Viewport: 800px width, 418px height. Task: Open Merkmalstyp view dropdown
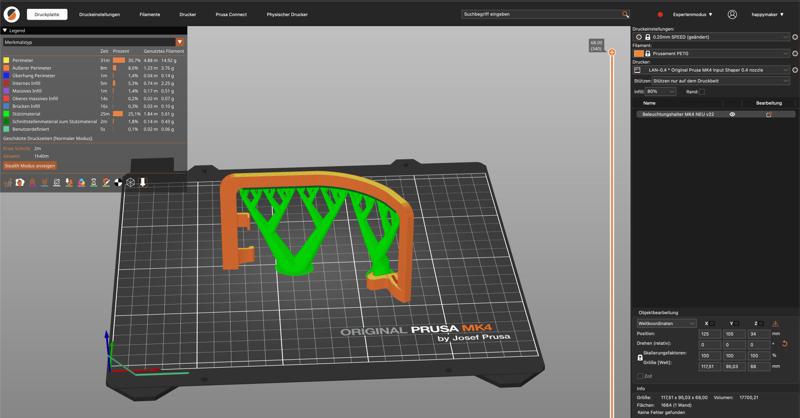pyautogui.click(x=93, y=42)
